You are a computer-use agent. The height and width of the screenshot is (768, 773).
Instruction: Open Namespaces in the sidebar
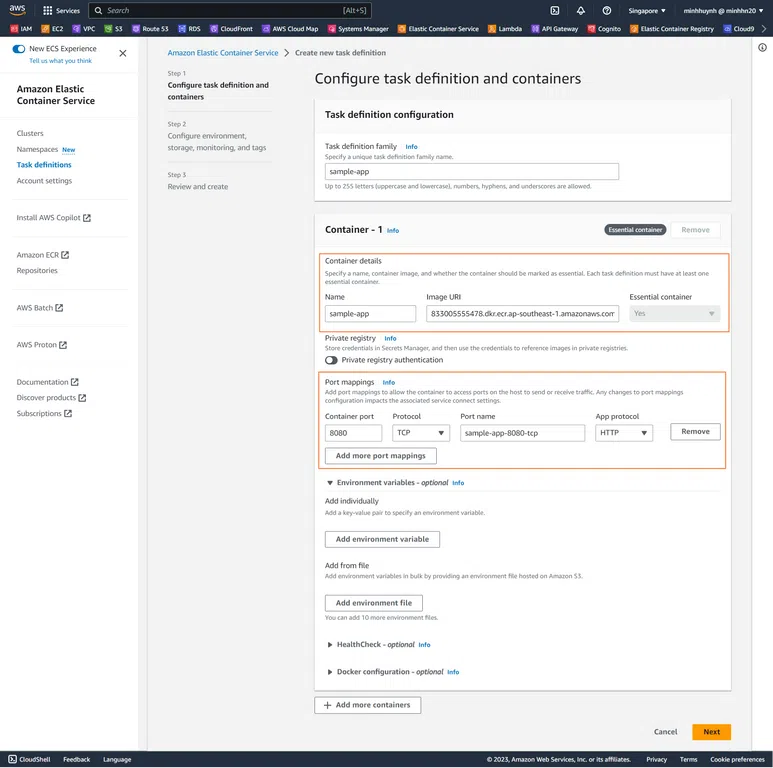(x=37, y=149)
